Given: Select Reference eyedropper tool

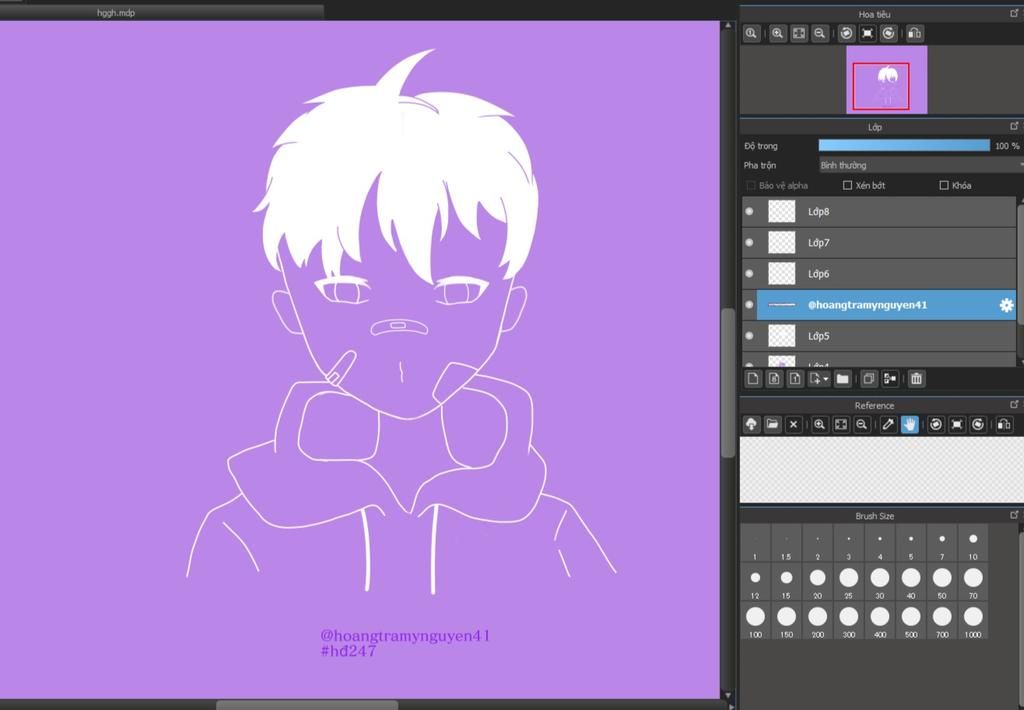Looking at the screenshot, I should coord(888,425).
